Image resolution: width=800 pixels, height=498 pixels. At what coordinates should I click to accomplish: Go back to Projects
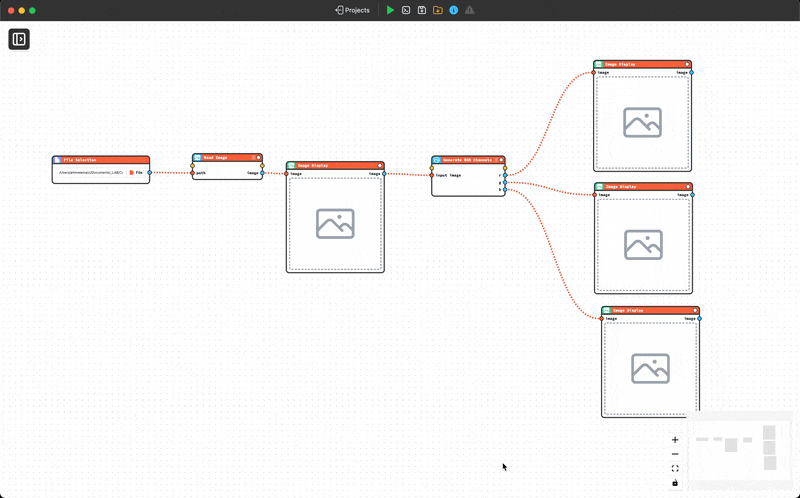(x=353, y=10)
